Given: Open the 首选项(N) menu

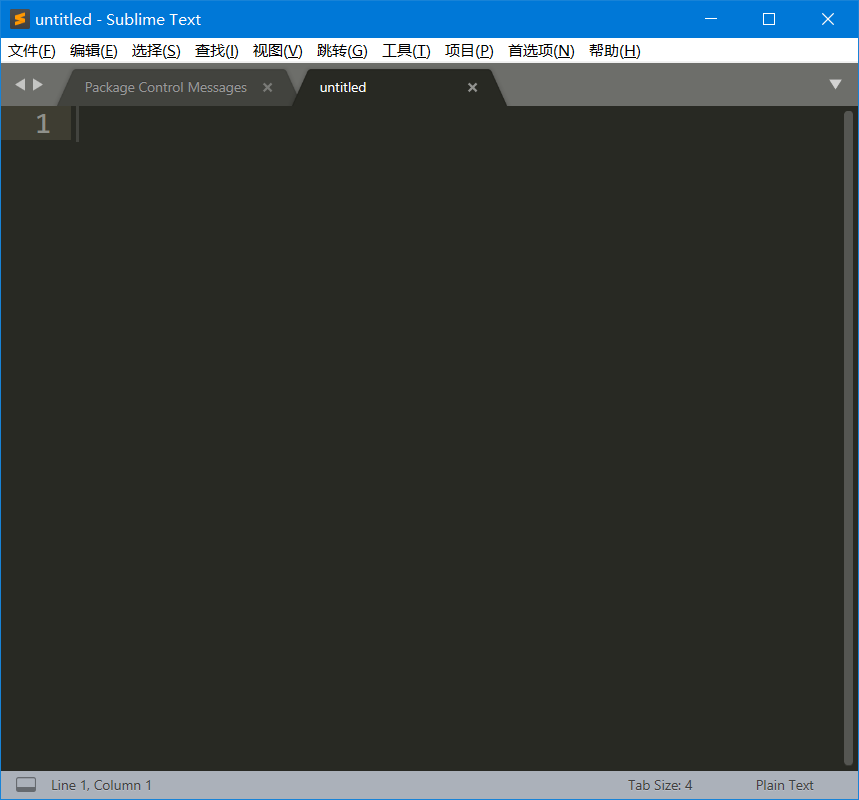Looking at the screenshot, I should (x=540, y=51).
